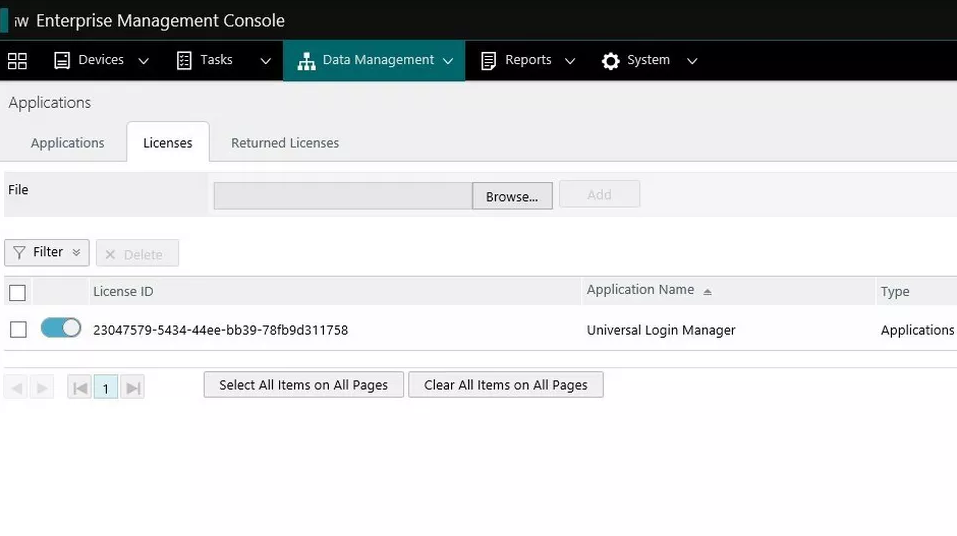The width and height of the screenshot is (957, 536).
Task: Click the Devices monitor icon
Action: (x=62, y=61)
